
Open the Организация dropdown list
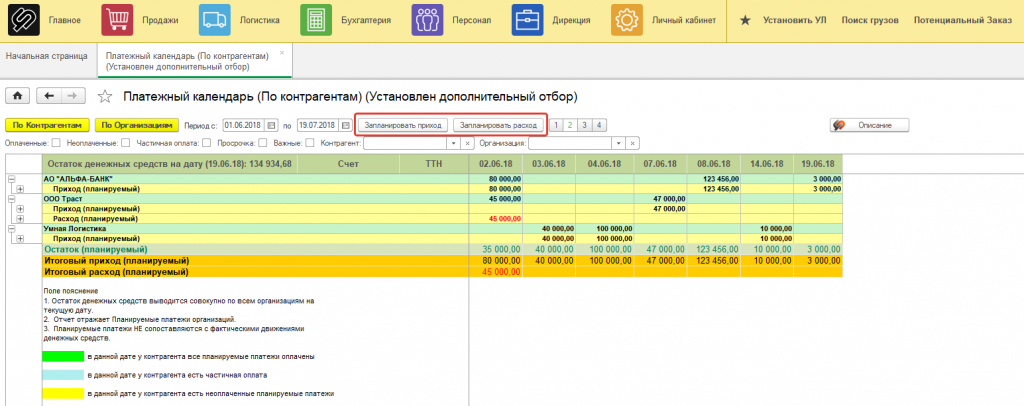pyautogui.click(x=619, y=143)
